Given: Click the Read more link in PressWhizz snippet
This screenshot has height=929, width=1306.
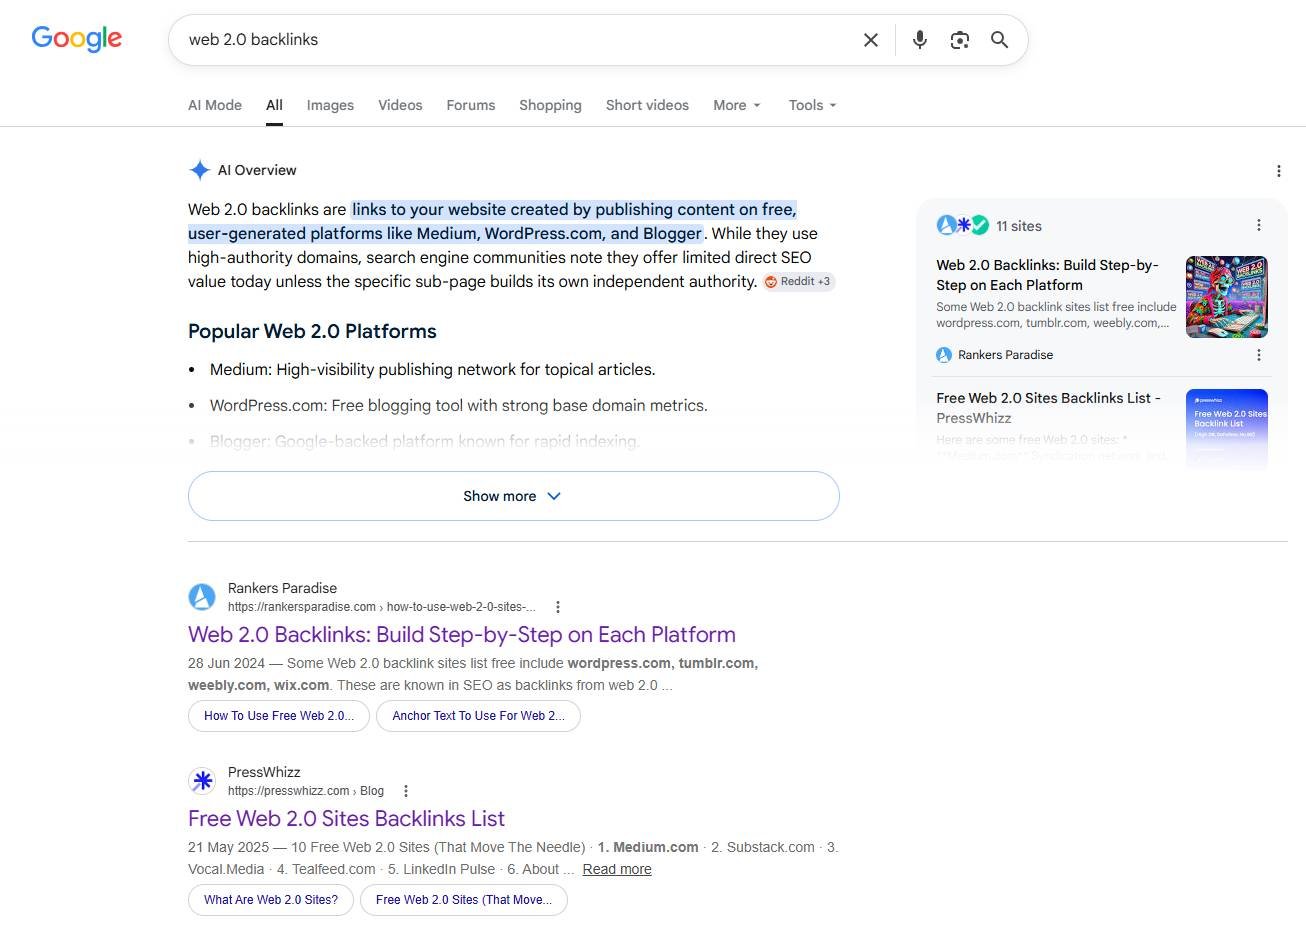Looking at the screenshot, I should click(x=617, y=869).
